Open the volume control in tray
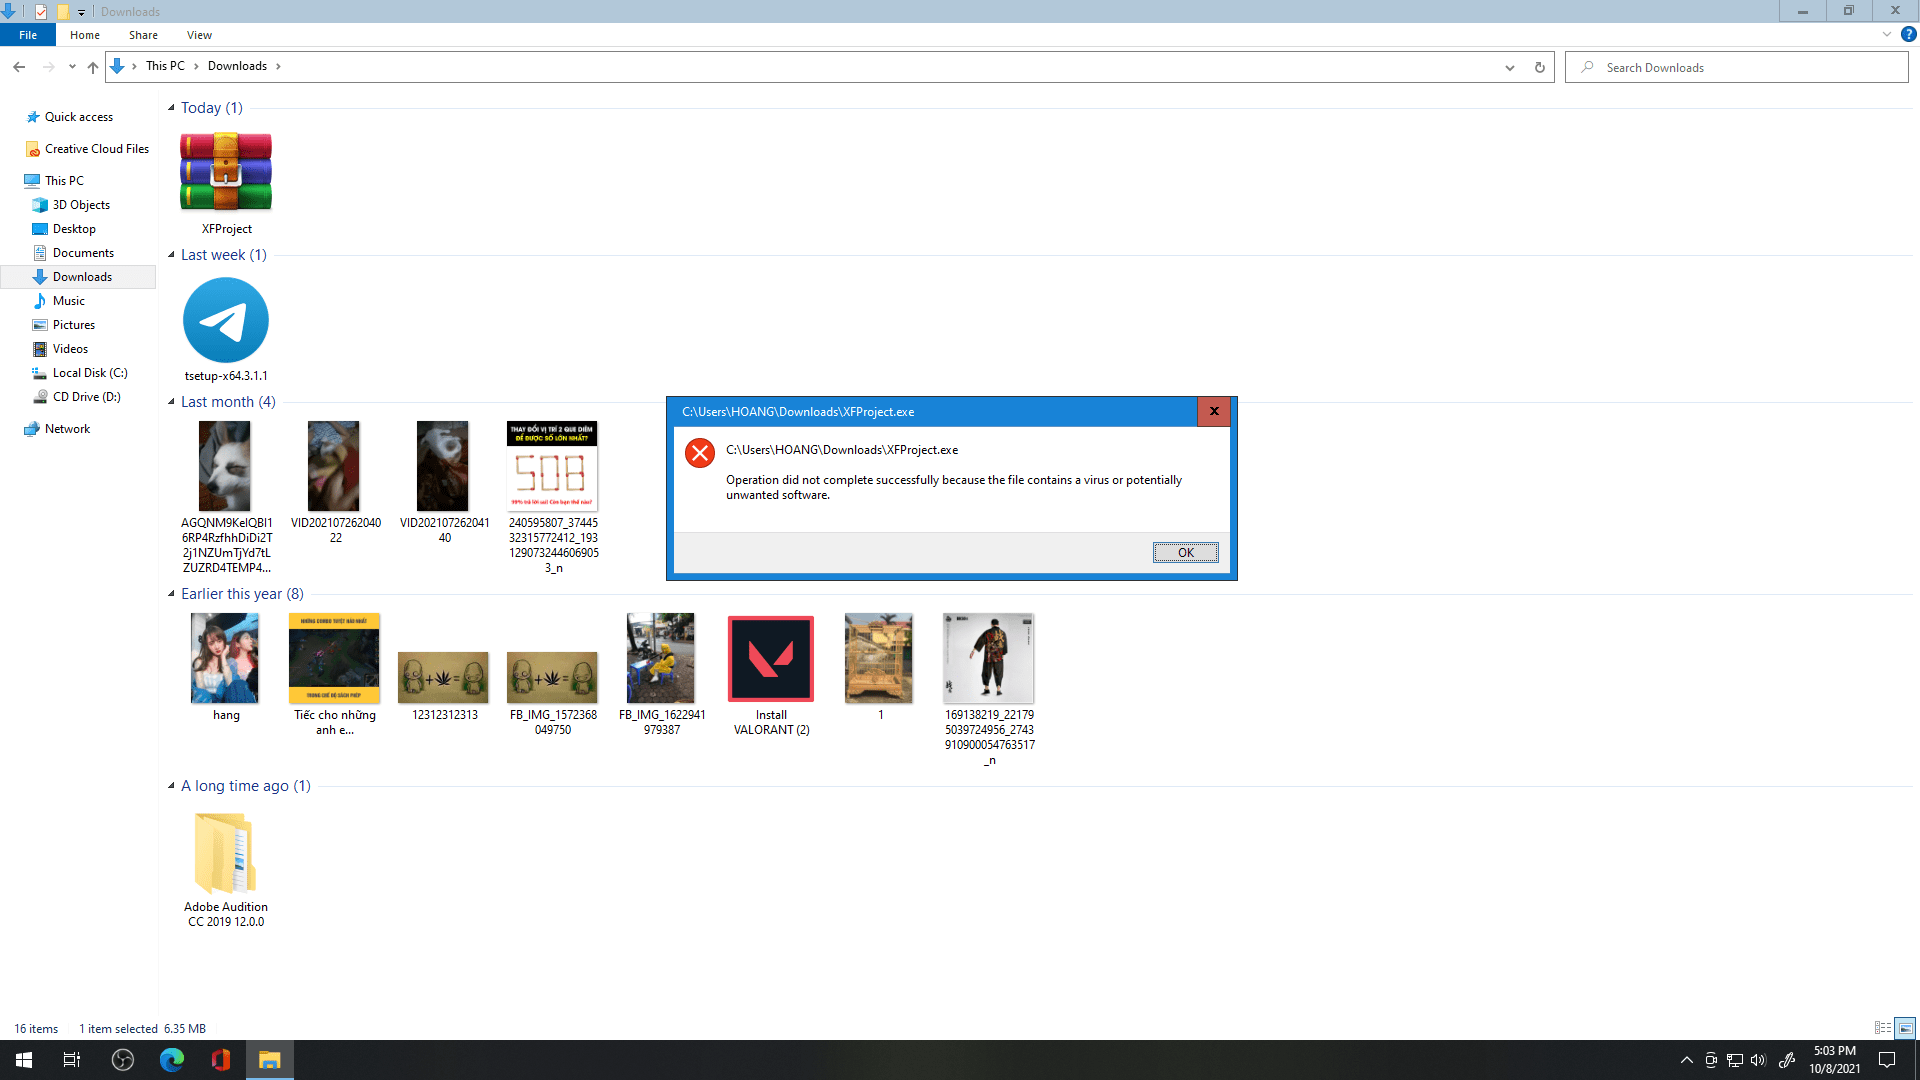This screenshot has height=1080, width=1920. coord(1758,1060)
